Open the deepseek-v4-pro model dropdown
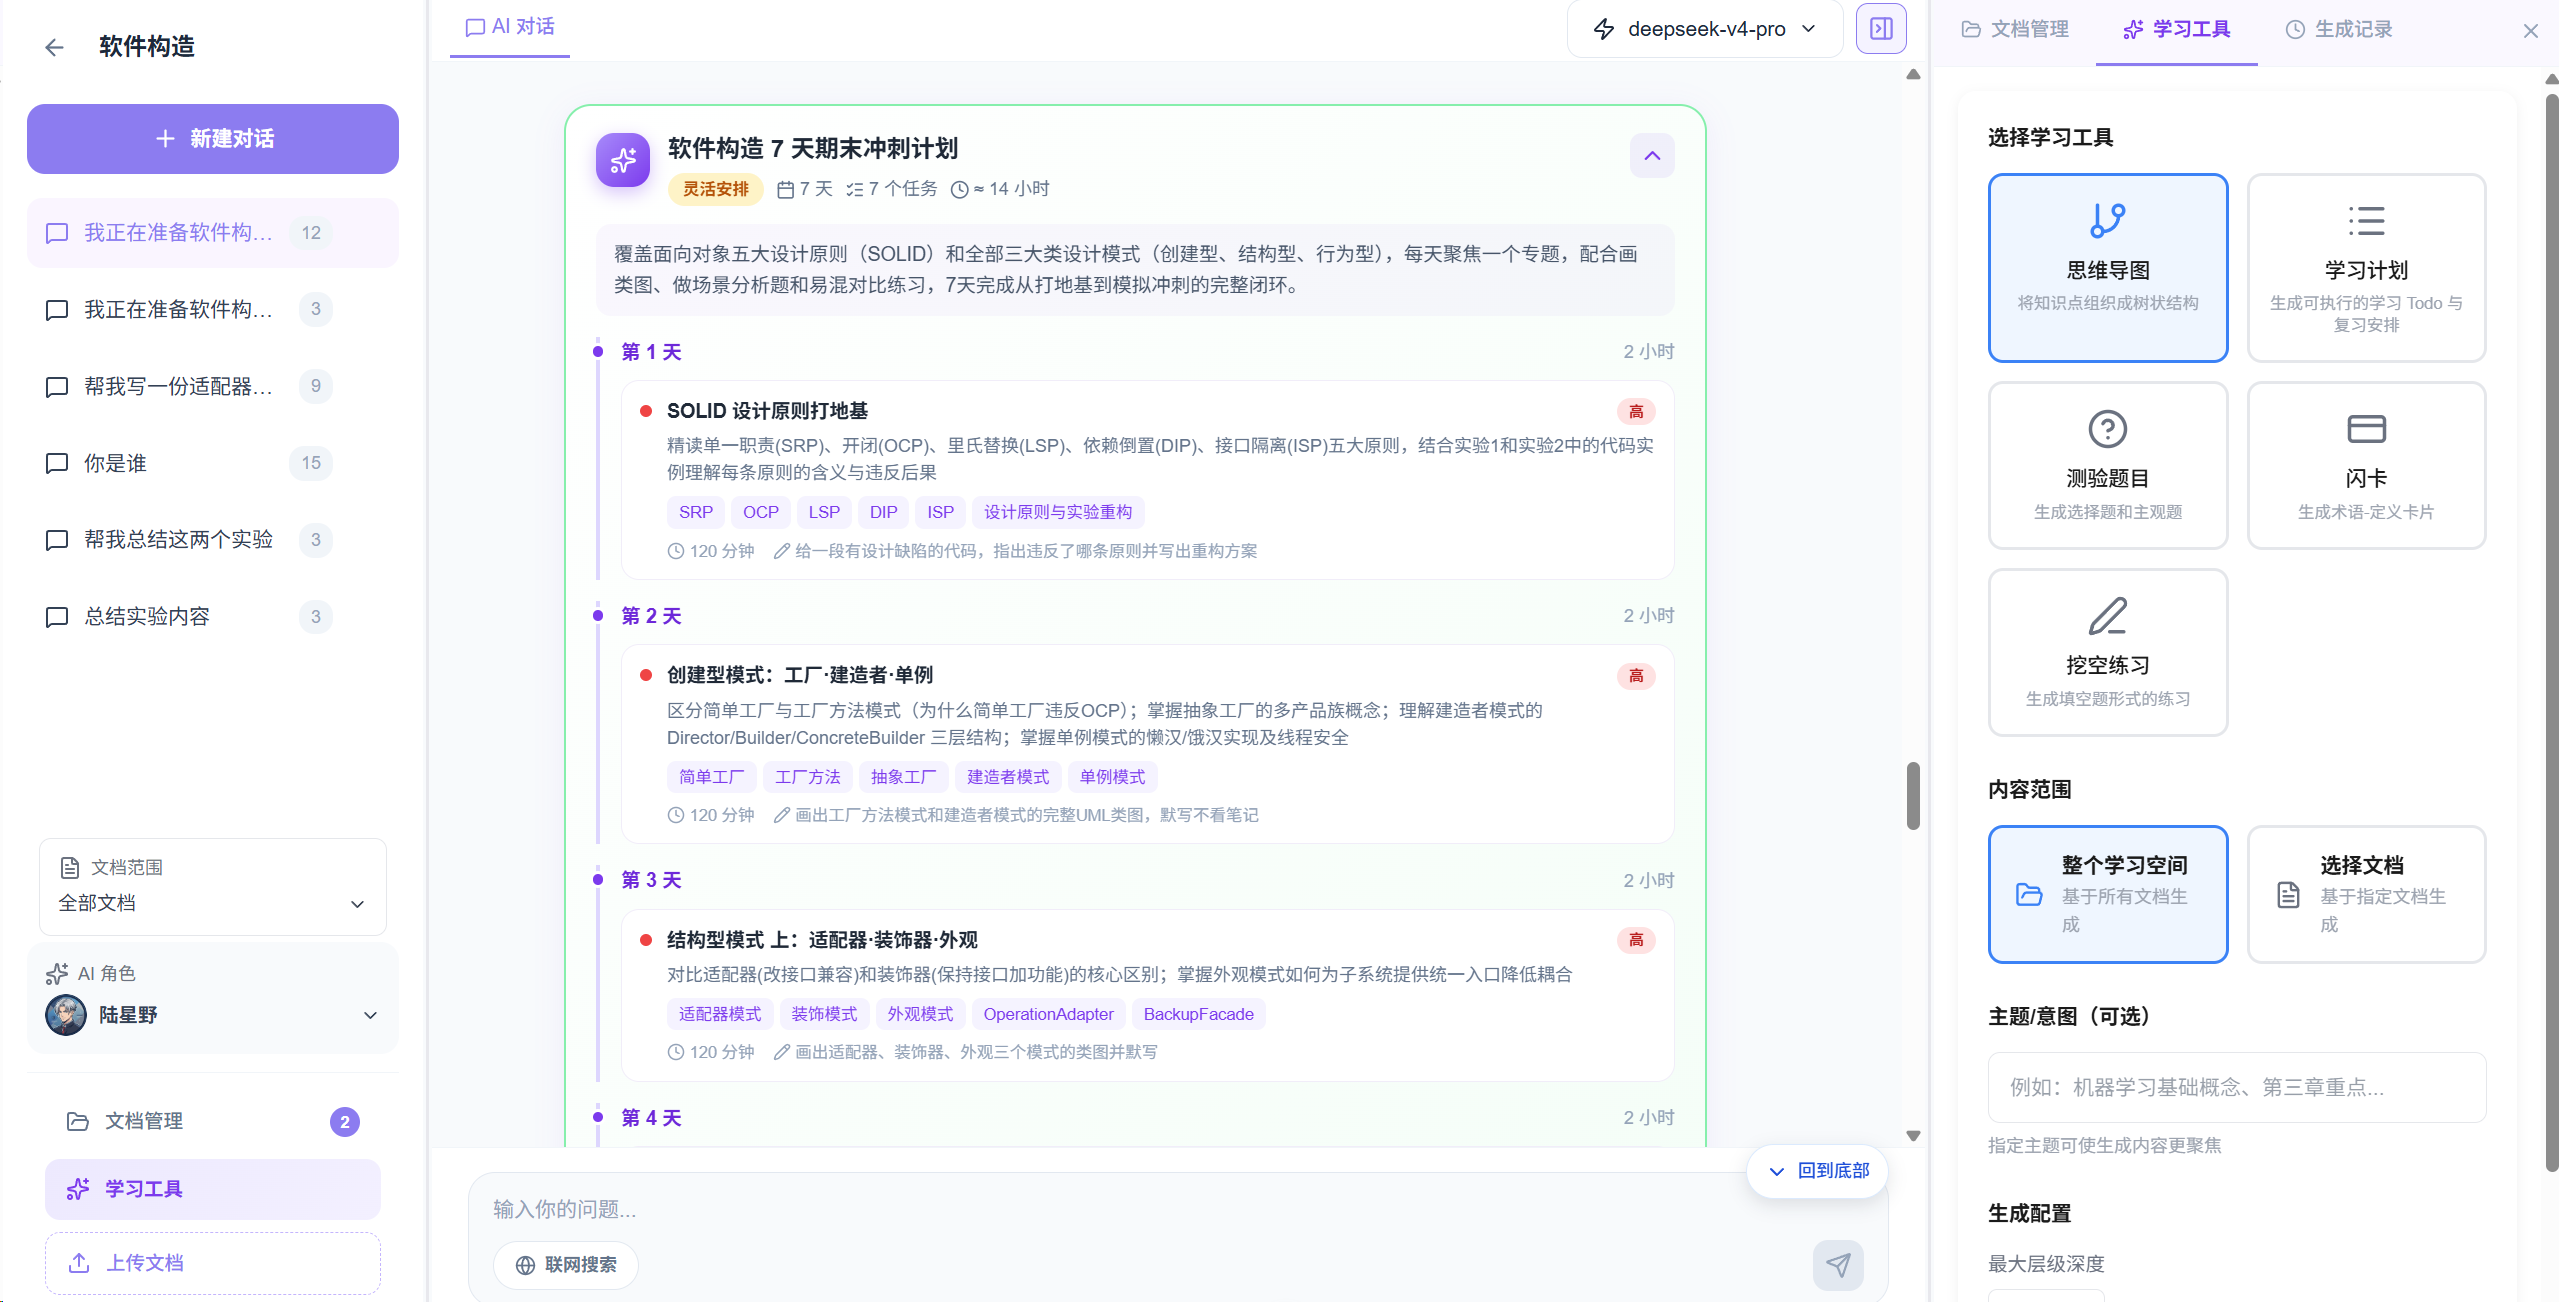This screenshot has height=1302, width=2559. [1705, 29]
